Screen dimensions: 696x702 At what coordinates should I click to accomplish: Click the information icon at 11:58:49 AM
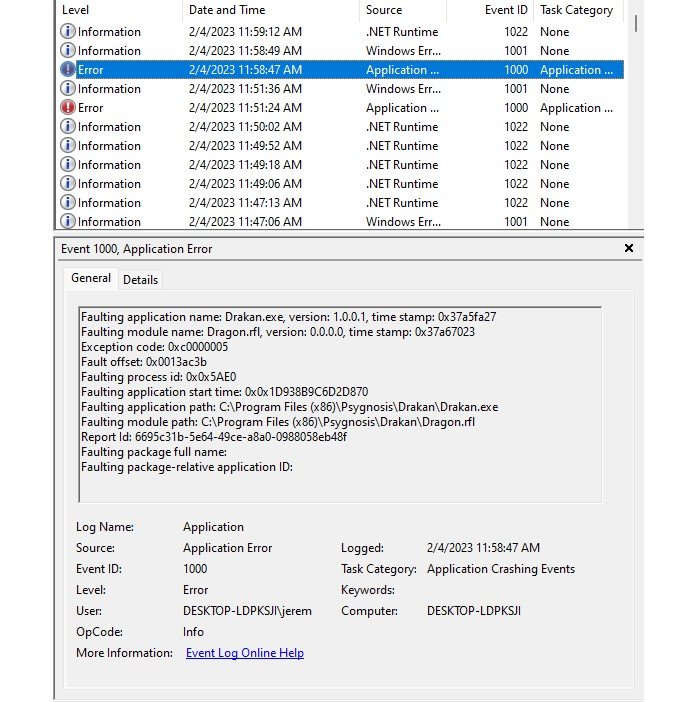[x=68, y=51]
